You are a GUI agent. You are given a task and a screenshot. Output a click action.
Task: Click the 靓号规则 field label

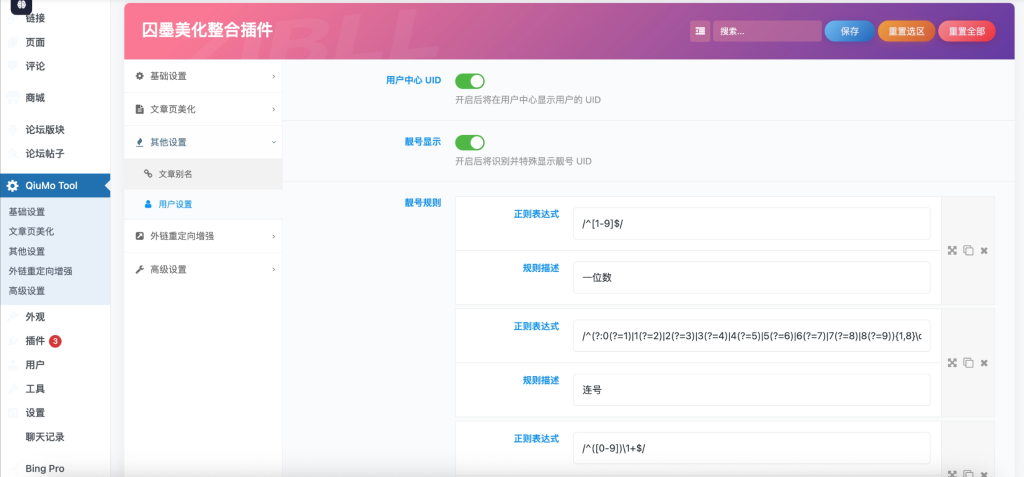tap(423, 203)
